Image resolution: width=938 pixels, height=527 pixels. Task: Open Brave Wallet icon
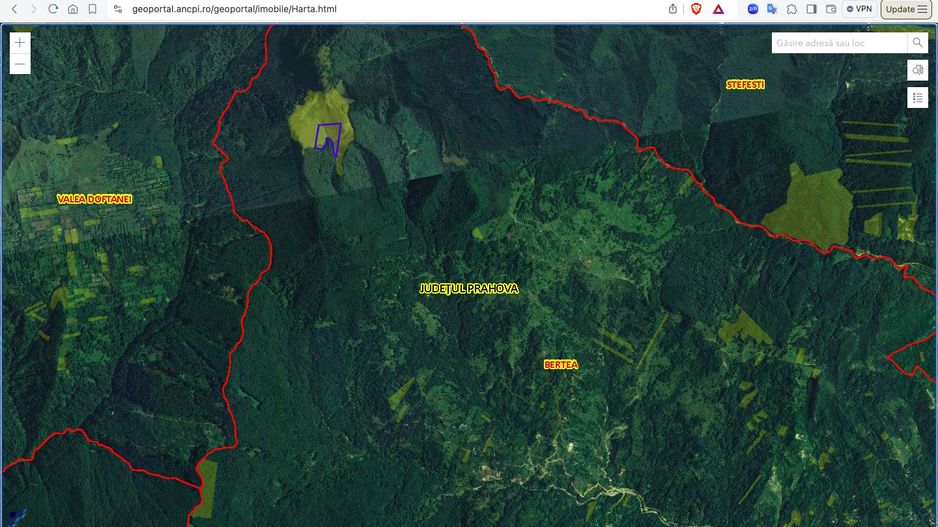click(x=832, y=9)
